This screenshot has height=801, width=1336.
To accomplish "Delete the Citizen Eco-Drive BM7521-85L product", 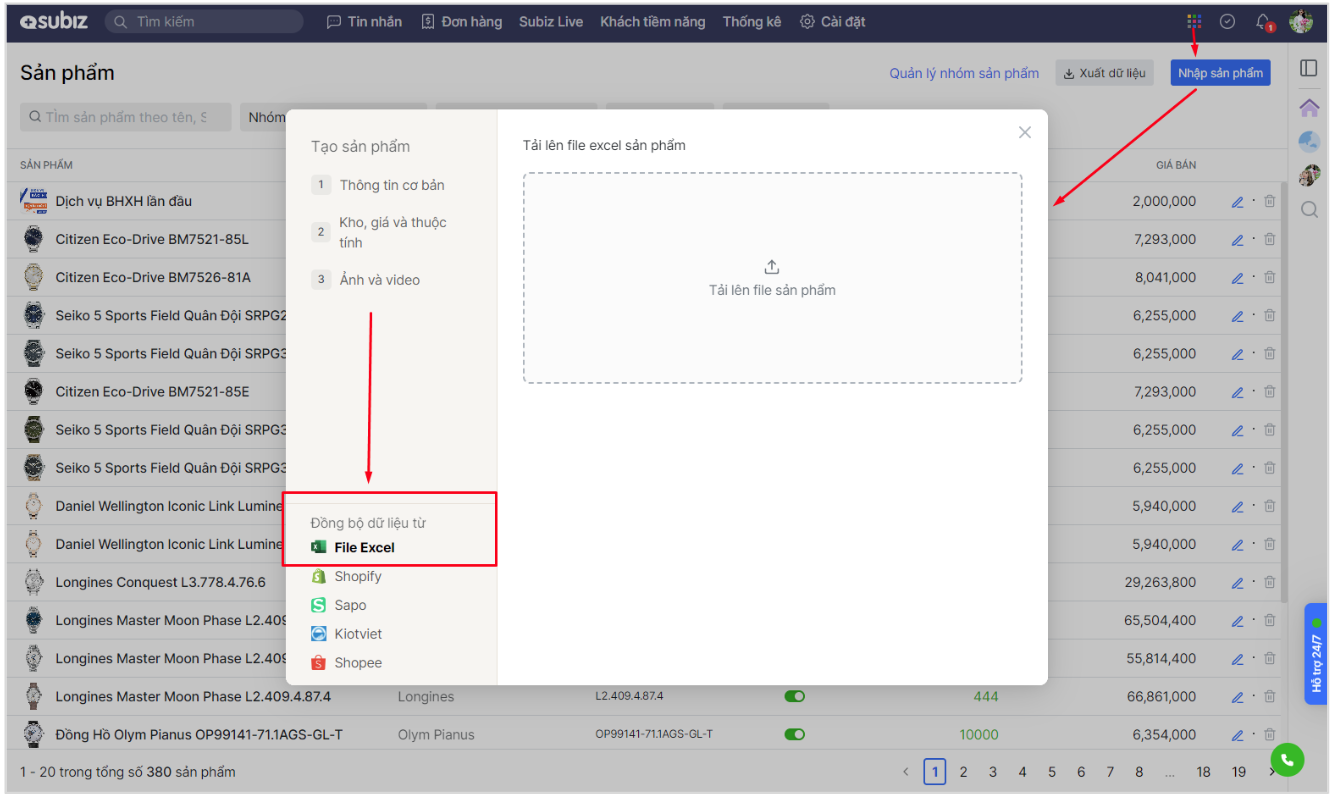I will (x=1269, y=240).
